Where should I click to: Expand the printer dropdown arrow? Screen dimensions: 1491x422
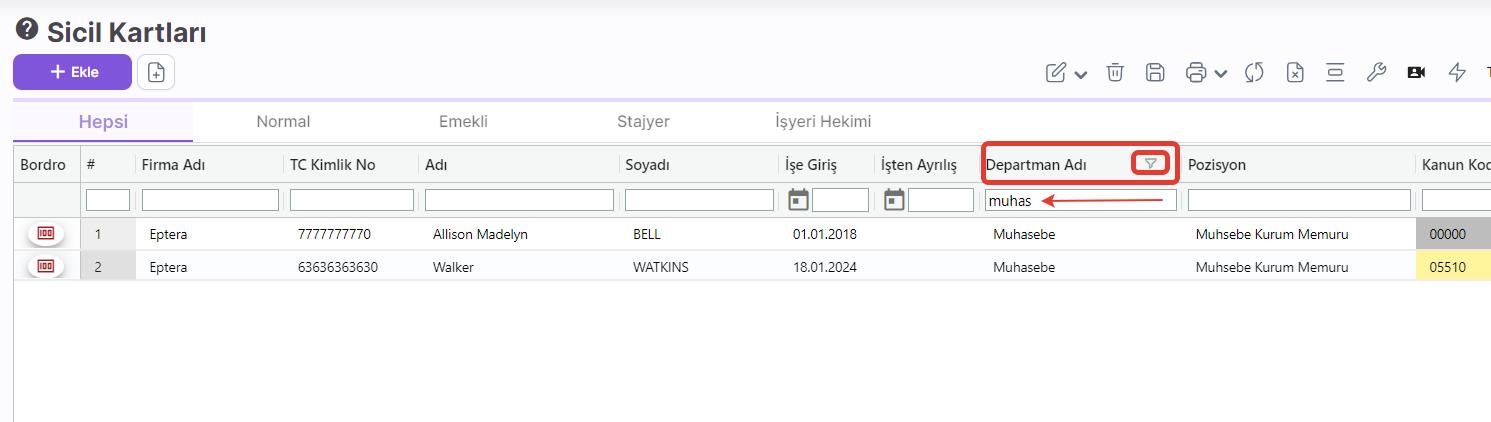coord(1221,74)
